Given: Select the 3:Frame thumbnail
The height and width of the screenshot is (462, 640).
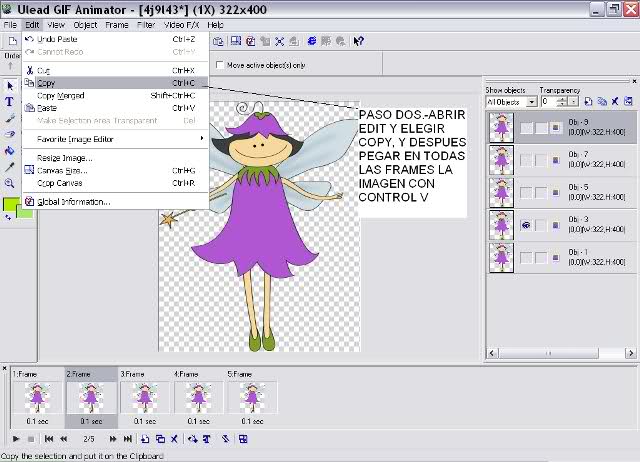Looking at the screenshot, I should pos(144,398).
